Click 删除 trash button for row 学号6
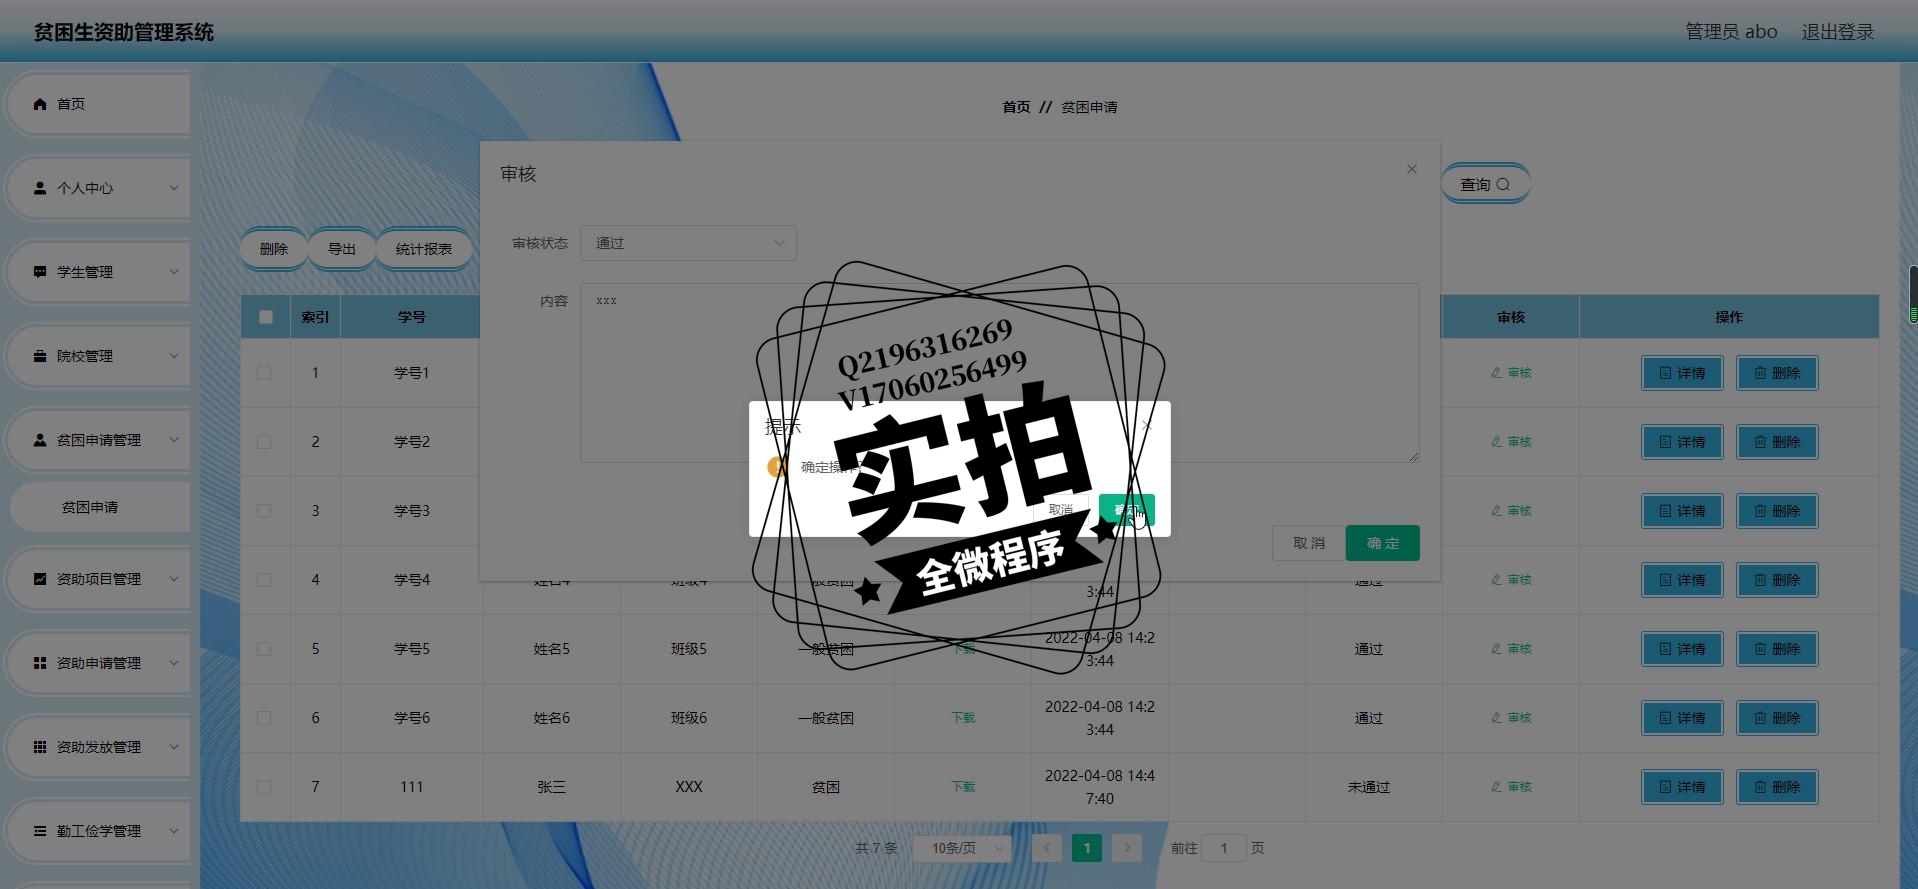This screenshot has height=889, width=1918. (x=1777, y=718)
